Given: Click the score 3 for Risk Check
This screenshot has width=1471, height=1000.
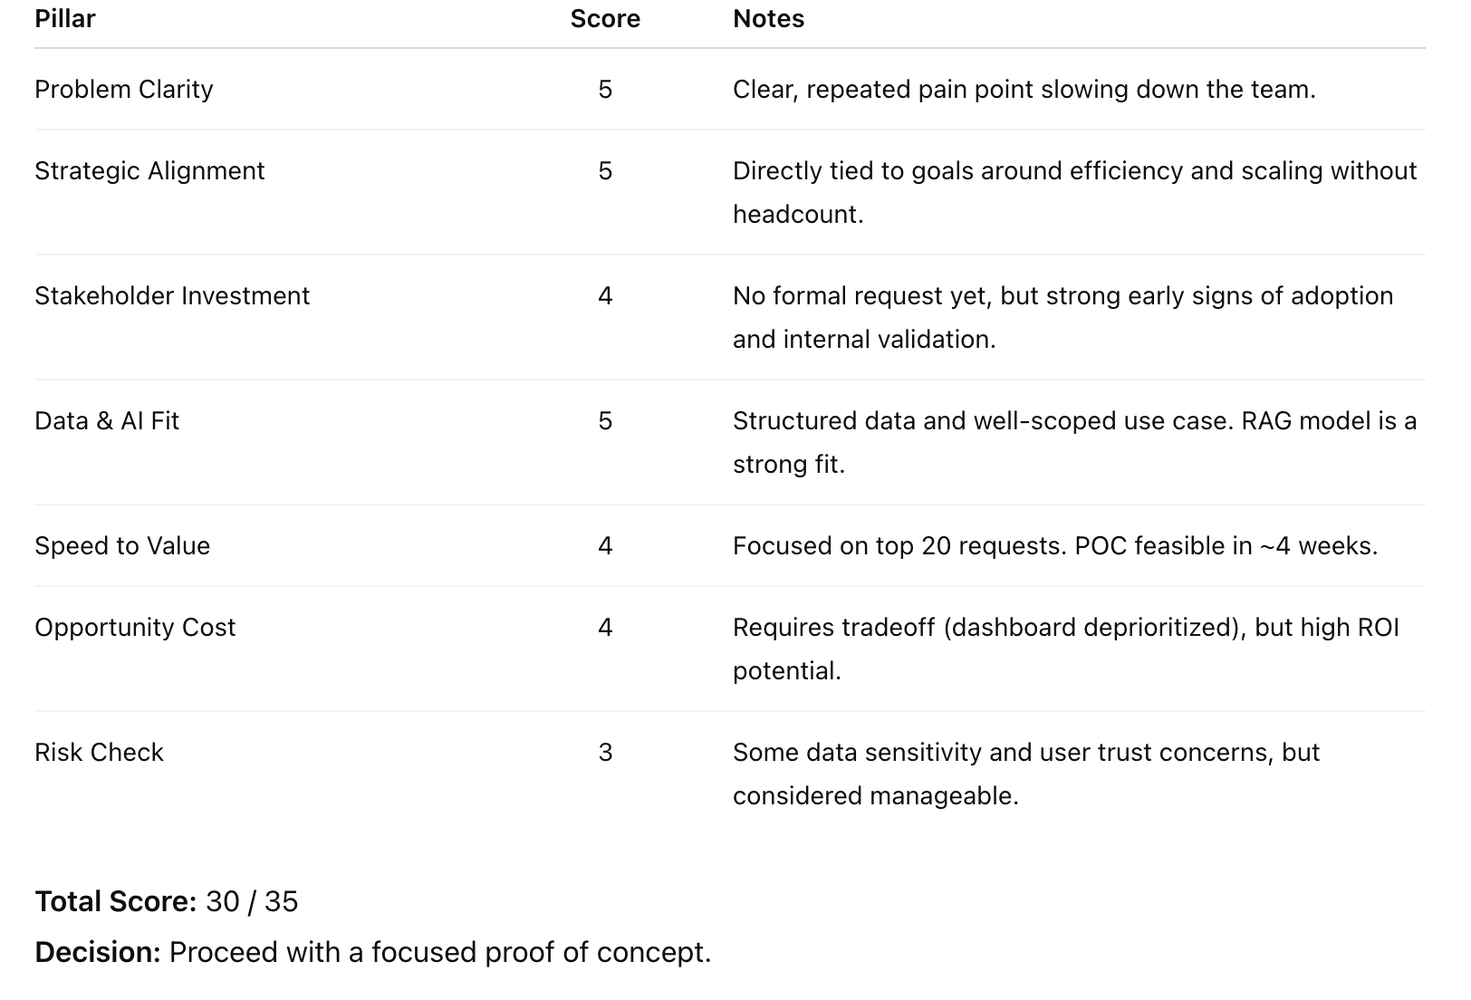Looking at the screenshot, I should (x=605, y=752).
